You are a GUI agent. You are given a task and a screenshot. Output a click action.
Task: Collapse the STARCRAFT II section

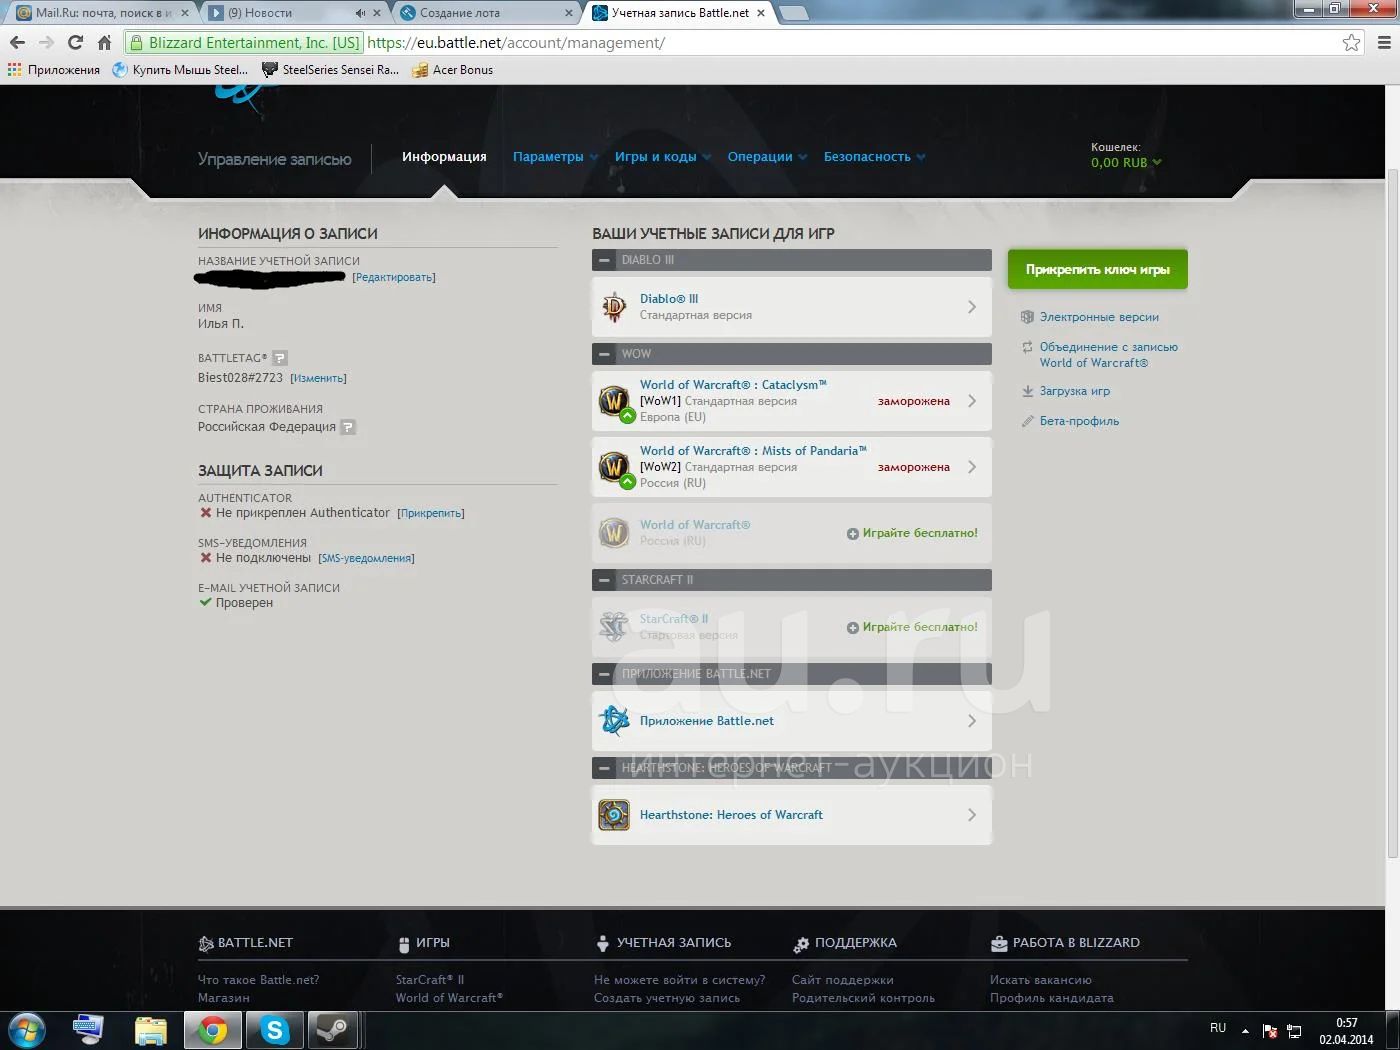[604, 580]
